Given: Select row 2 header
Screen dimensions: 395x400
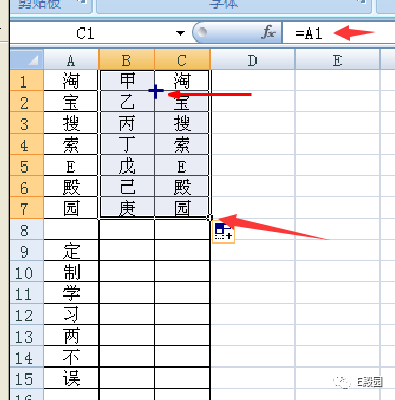Looking at the screenshot, I should (27, 102).
